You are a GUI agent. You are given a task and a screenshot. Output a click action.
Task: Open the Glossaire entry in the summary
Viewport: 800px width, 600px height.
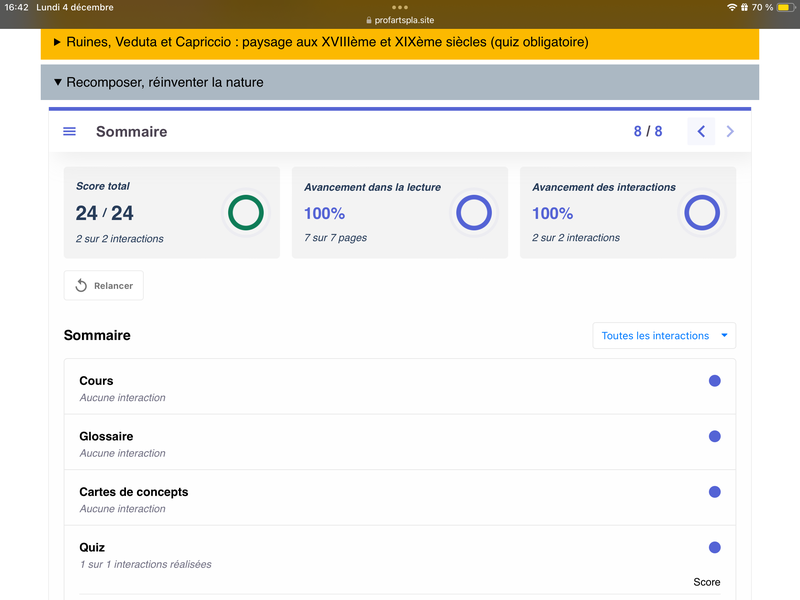click(106, 436)
